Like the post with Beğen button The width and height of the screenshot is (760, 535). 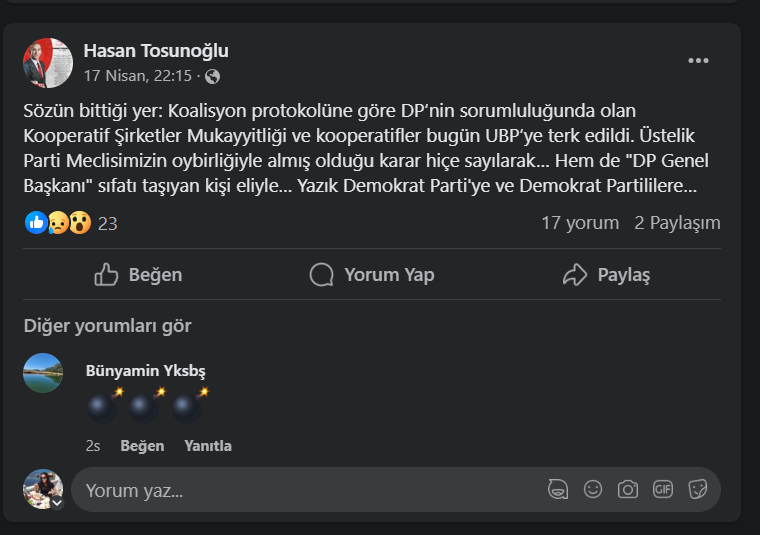(x=138, y=274)
